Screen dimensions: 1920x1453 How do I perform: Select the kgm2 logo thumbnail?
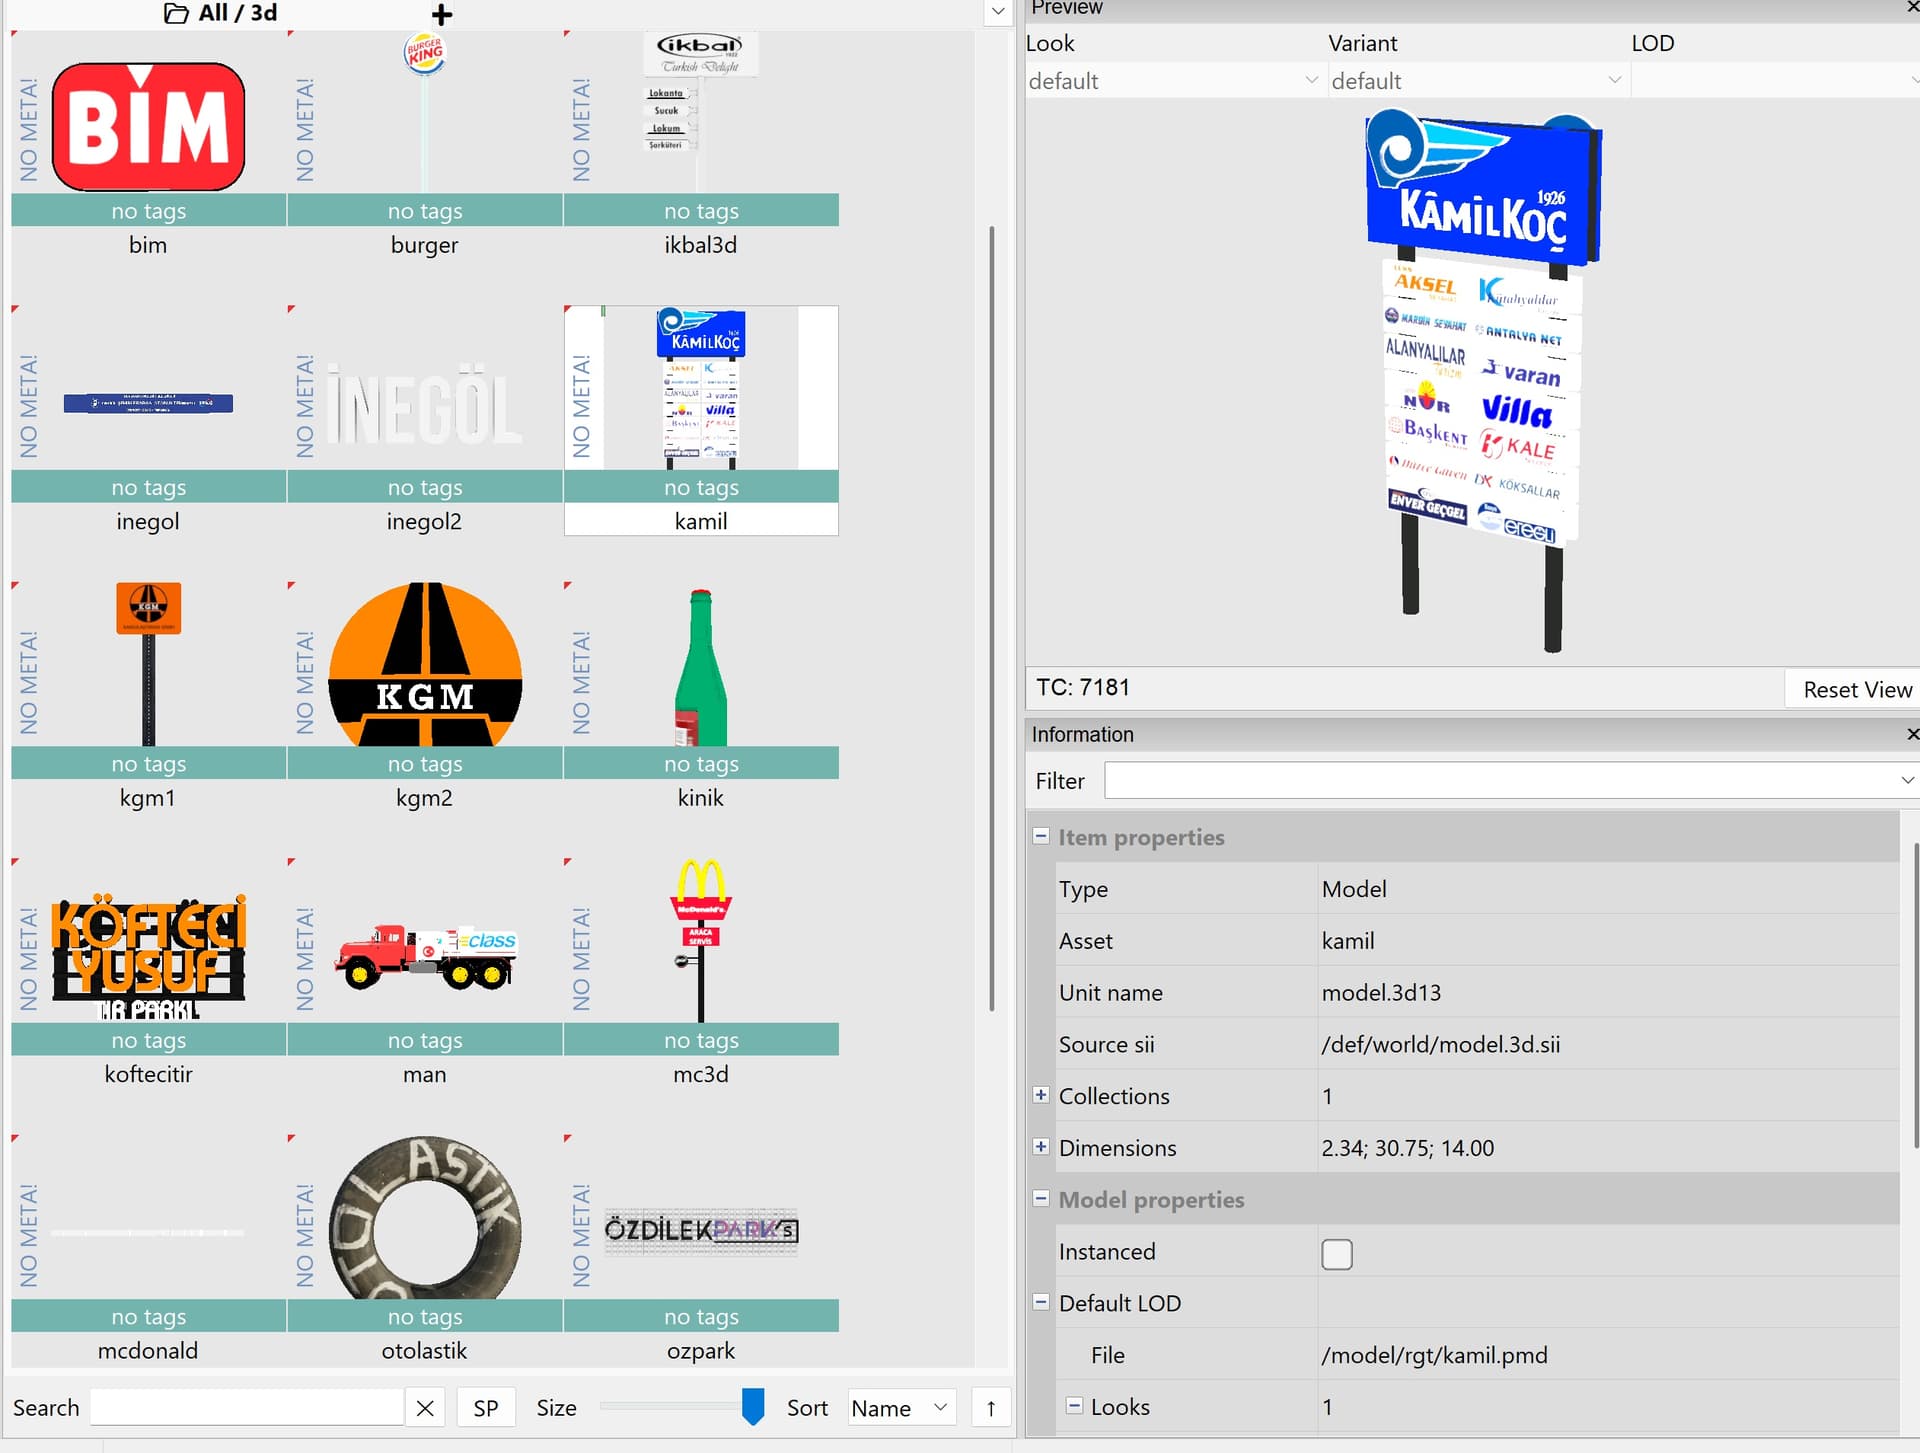pyautogui.click(x=424, y=664)
